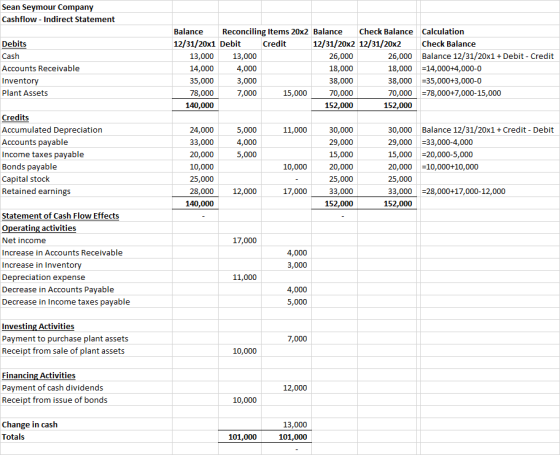Click 'Payment to purchase plant assets' label

click(65, 339)
